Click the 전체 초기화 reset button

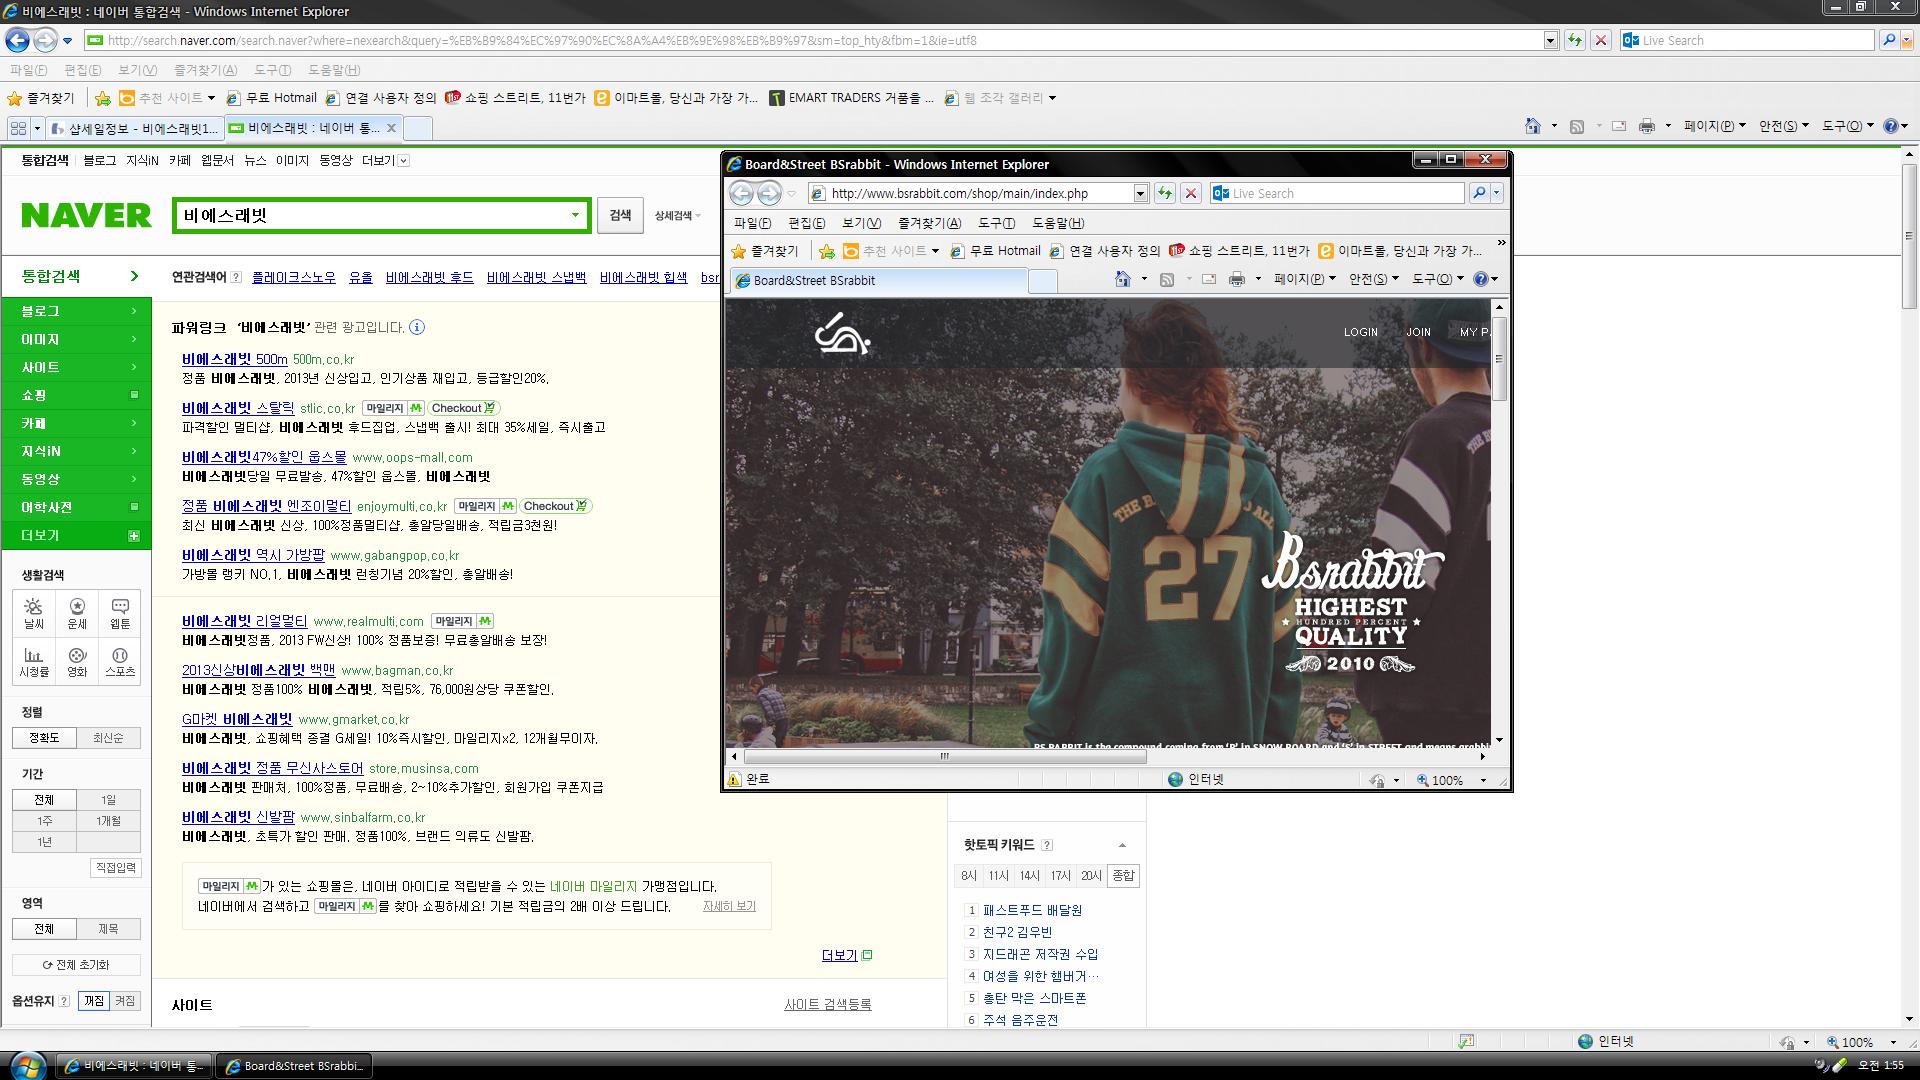tap(76, 965)
